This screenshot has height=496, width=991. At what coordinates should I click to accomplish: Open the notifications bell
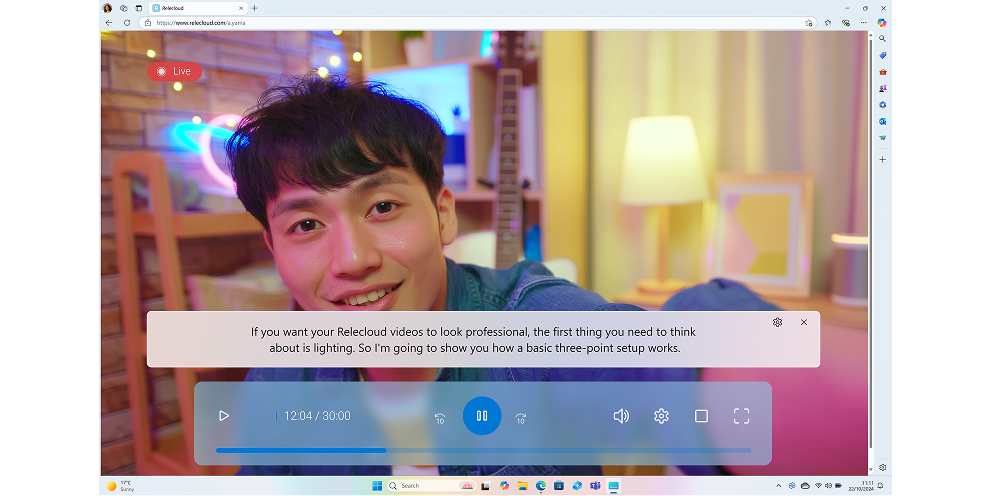pos(880,486)
